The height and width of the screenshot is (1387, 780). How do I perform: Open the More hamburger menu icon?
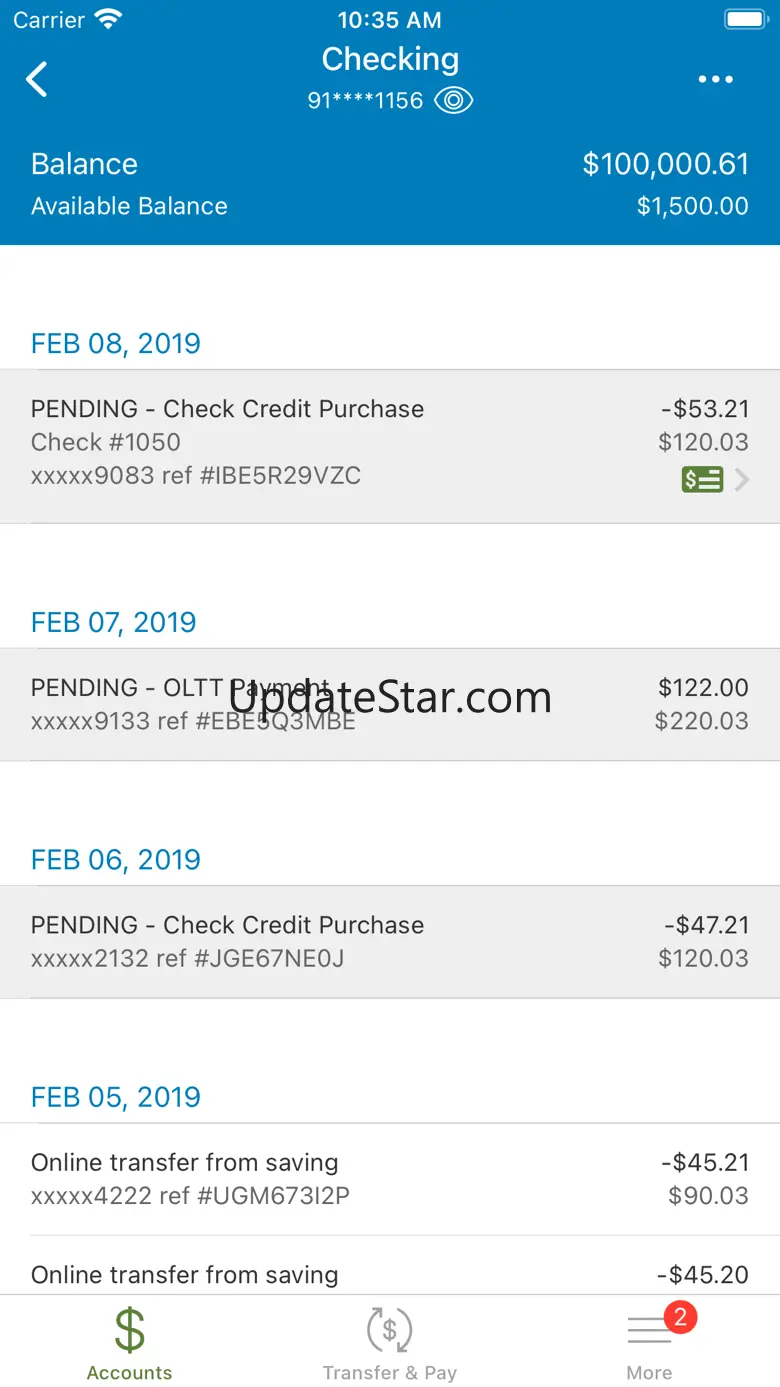click(649, 1332)
